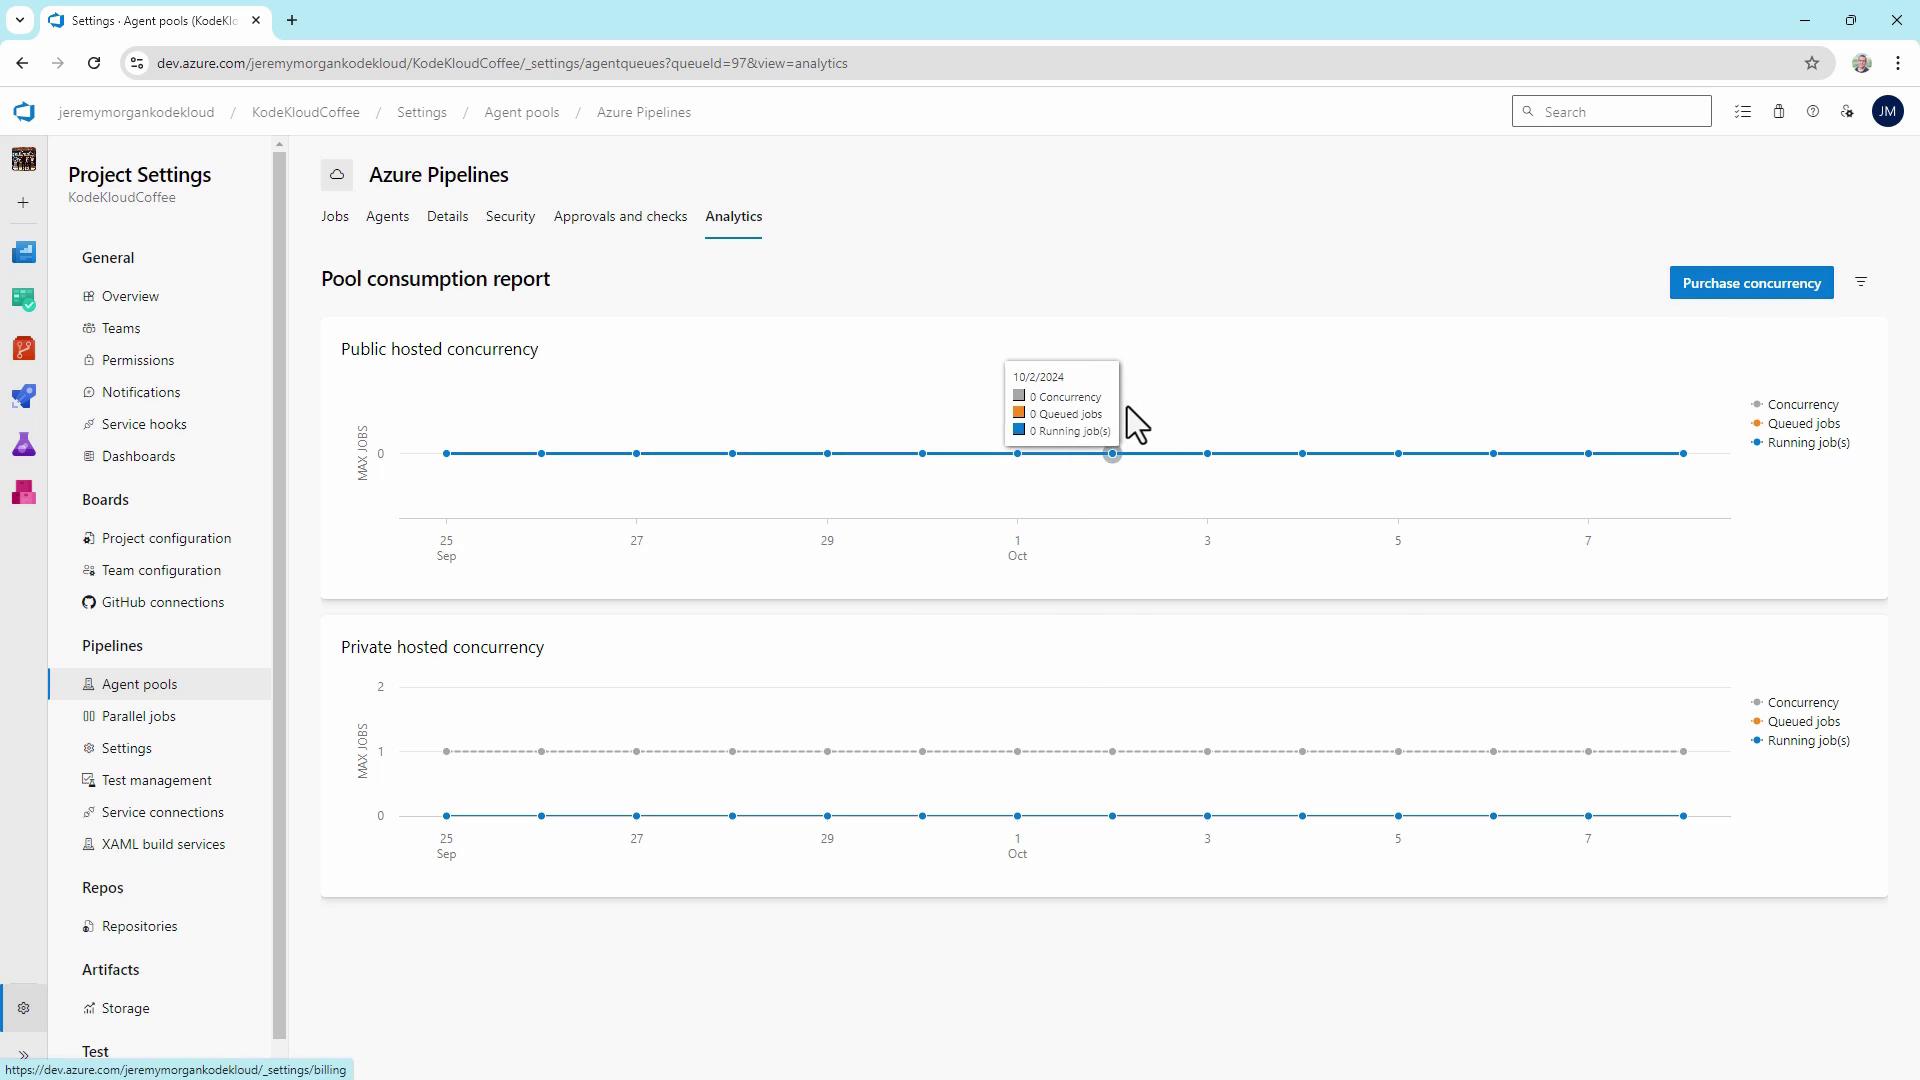Open Chrome tab search dropdown arrow
This screenshot has width=1920, height=1080.
[x=19, y=20]
